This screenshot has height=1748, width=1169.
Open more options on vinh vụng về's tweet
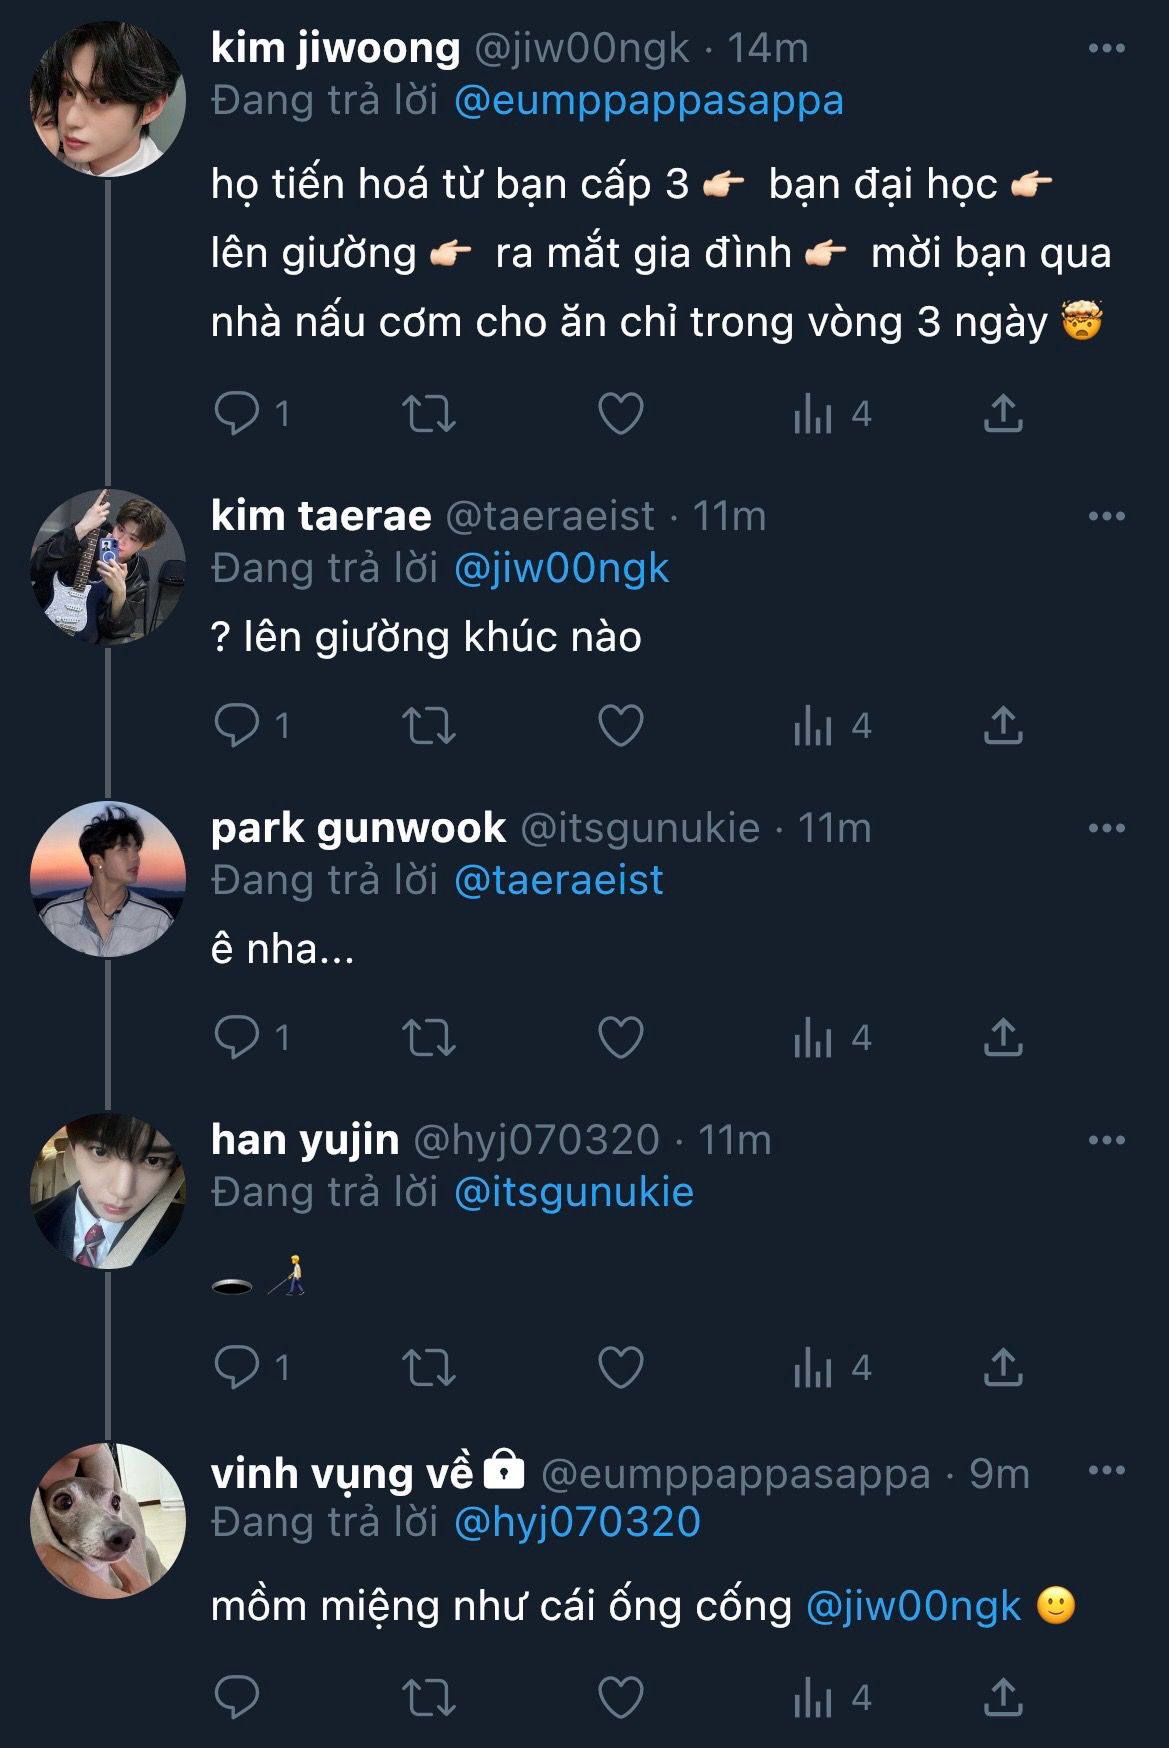pos(1106,1470)
